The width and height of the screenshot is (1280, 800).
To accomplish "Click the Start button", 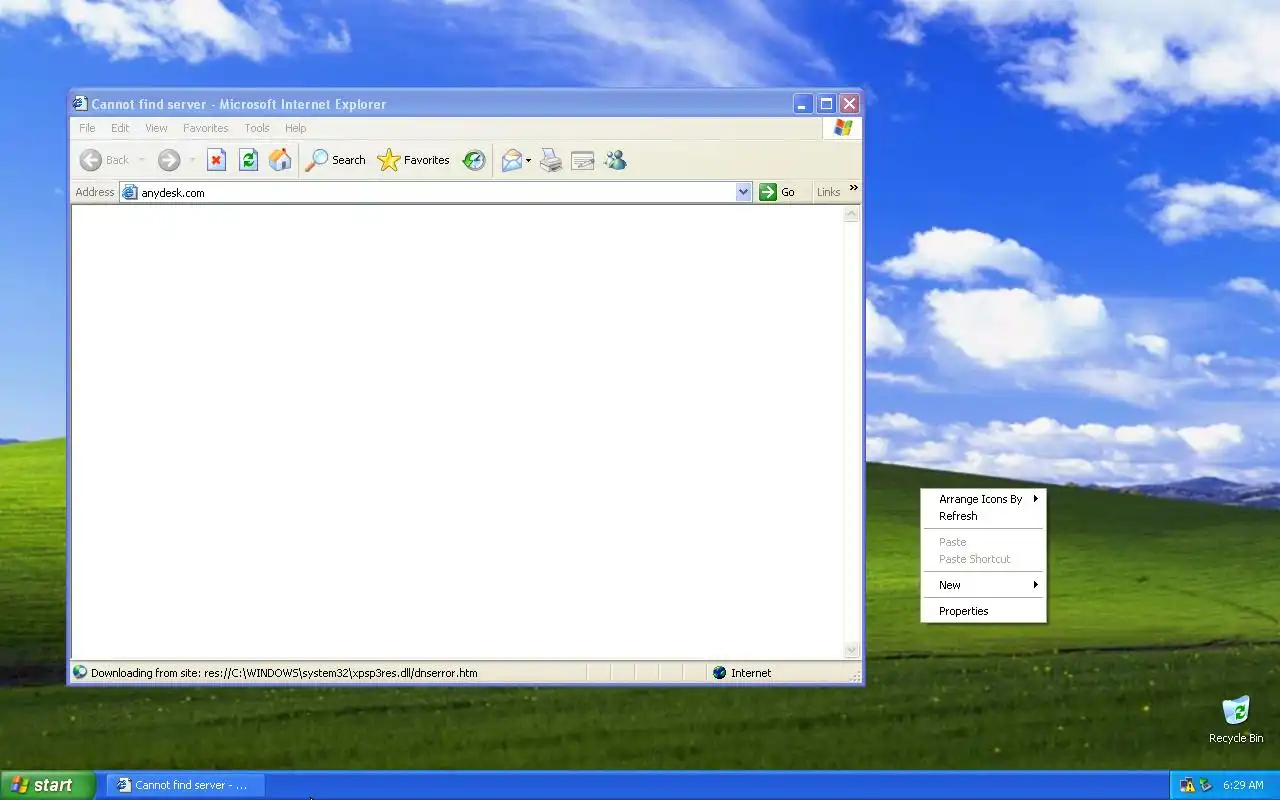I will (x=47, y=785).
